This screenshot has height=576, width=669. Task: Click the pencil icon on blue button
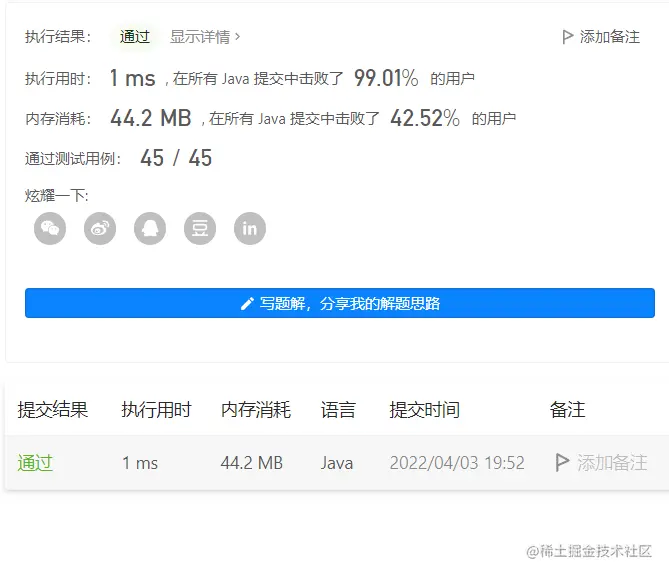(x=247, y=303)
